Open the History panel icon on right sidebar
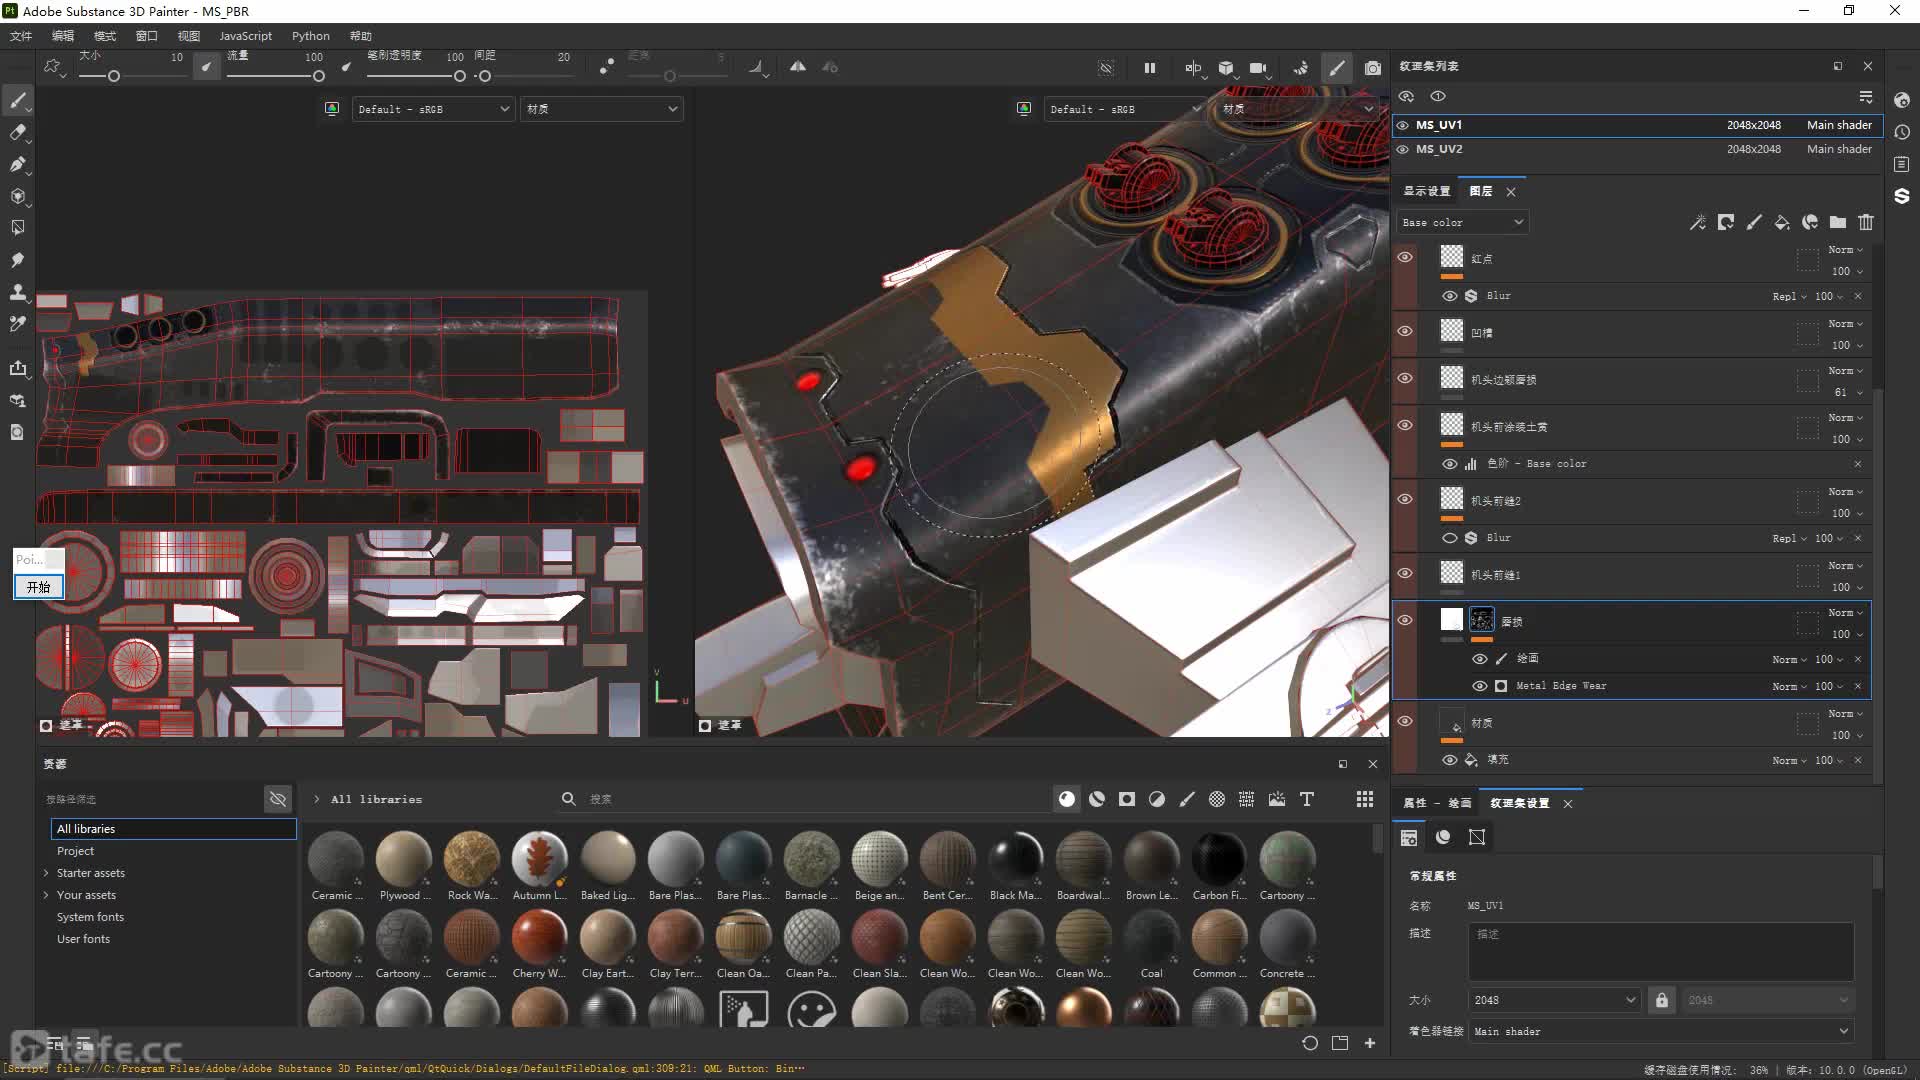 pyautogui.click(x=1901, y=132)
